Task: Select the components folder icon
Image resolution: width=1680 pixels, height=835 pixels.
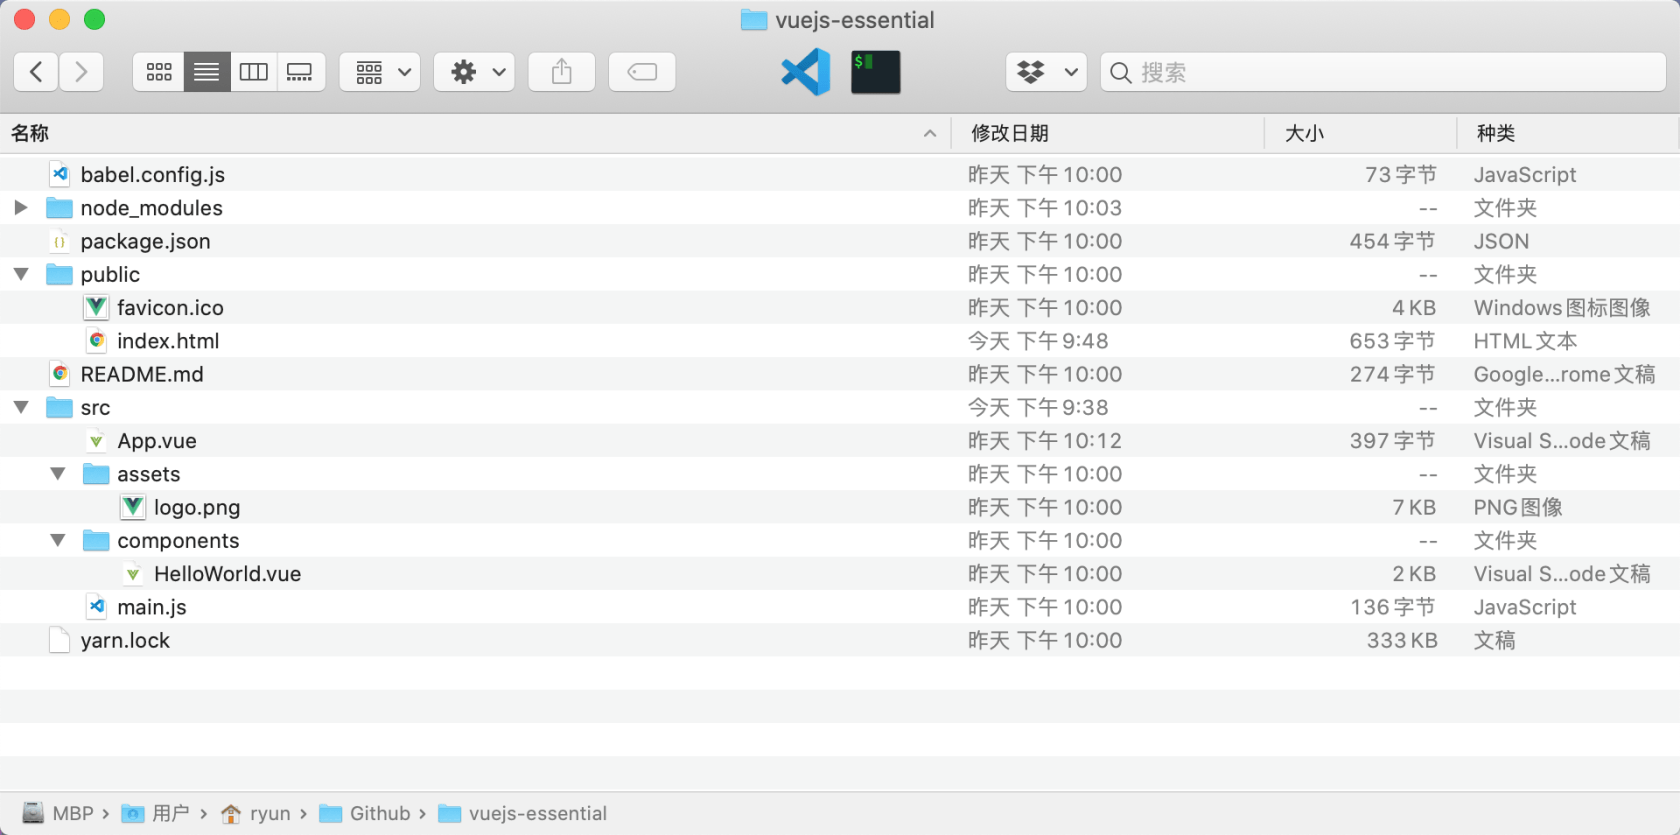Action: (96, 540)
